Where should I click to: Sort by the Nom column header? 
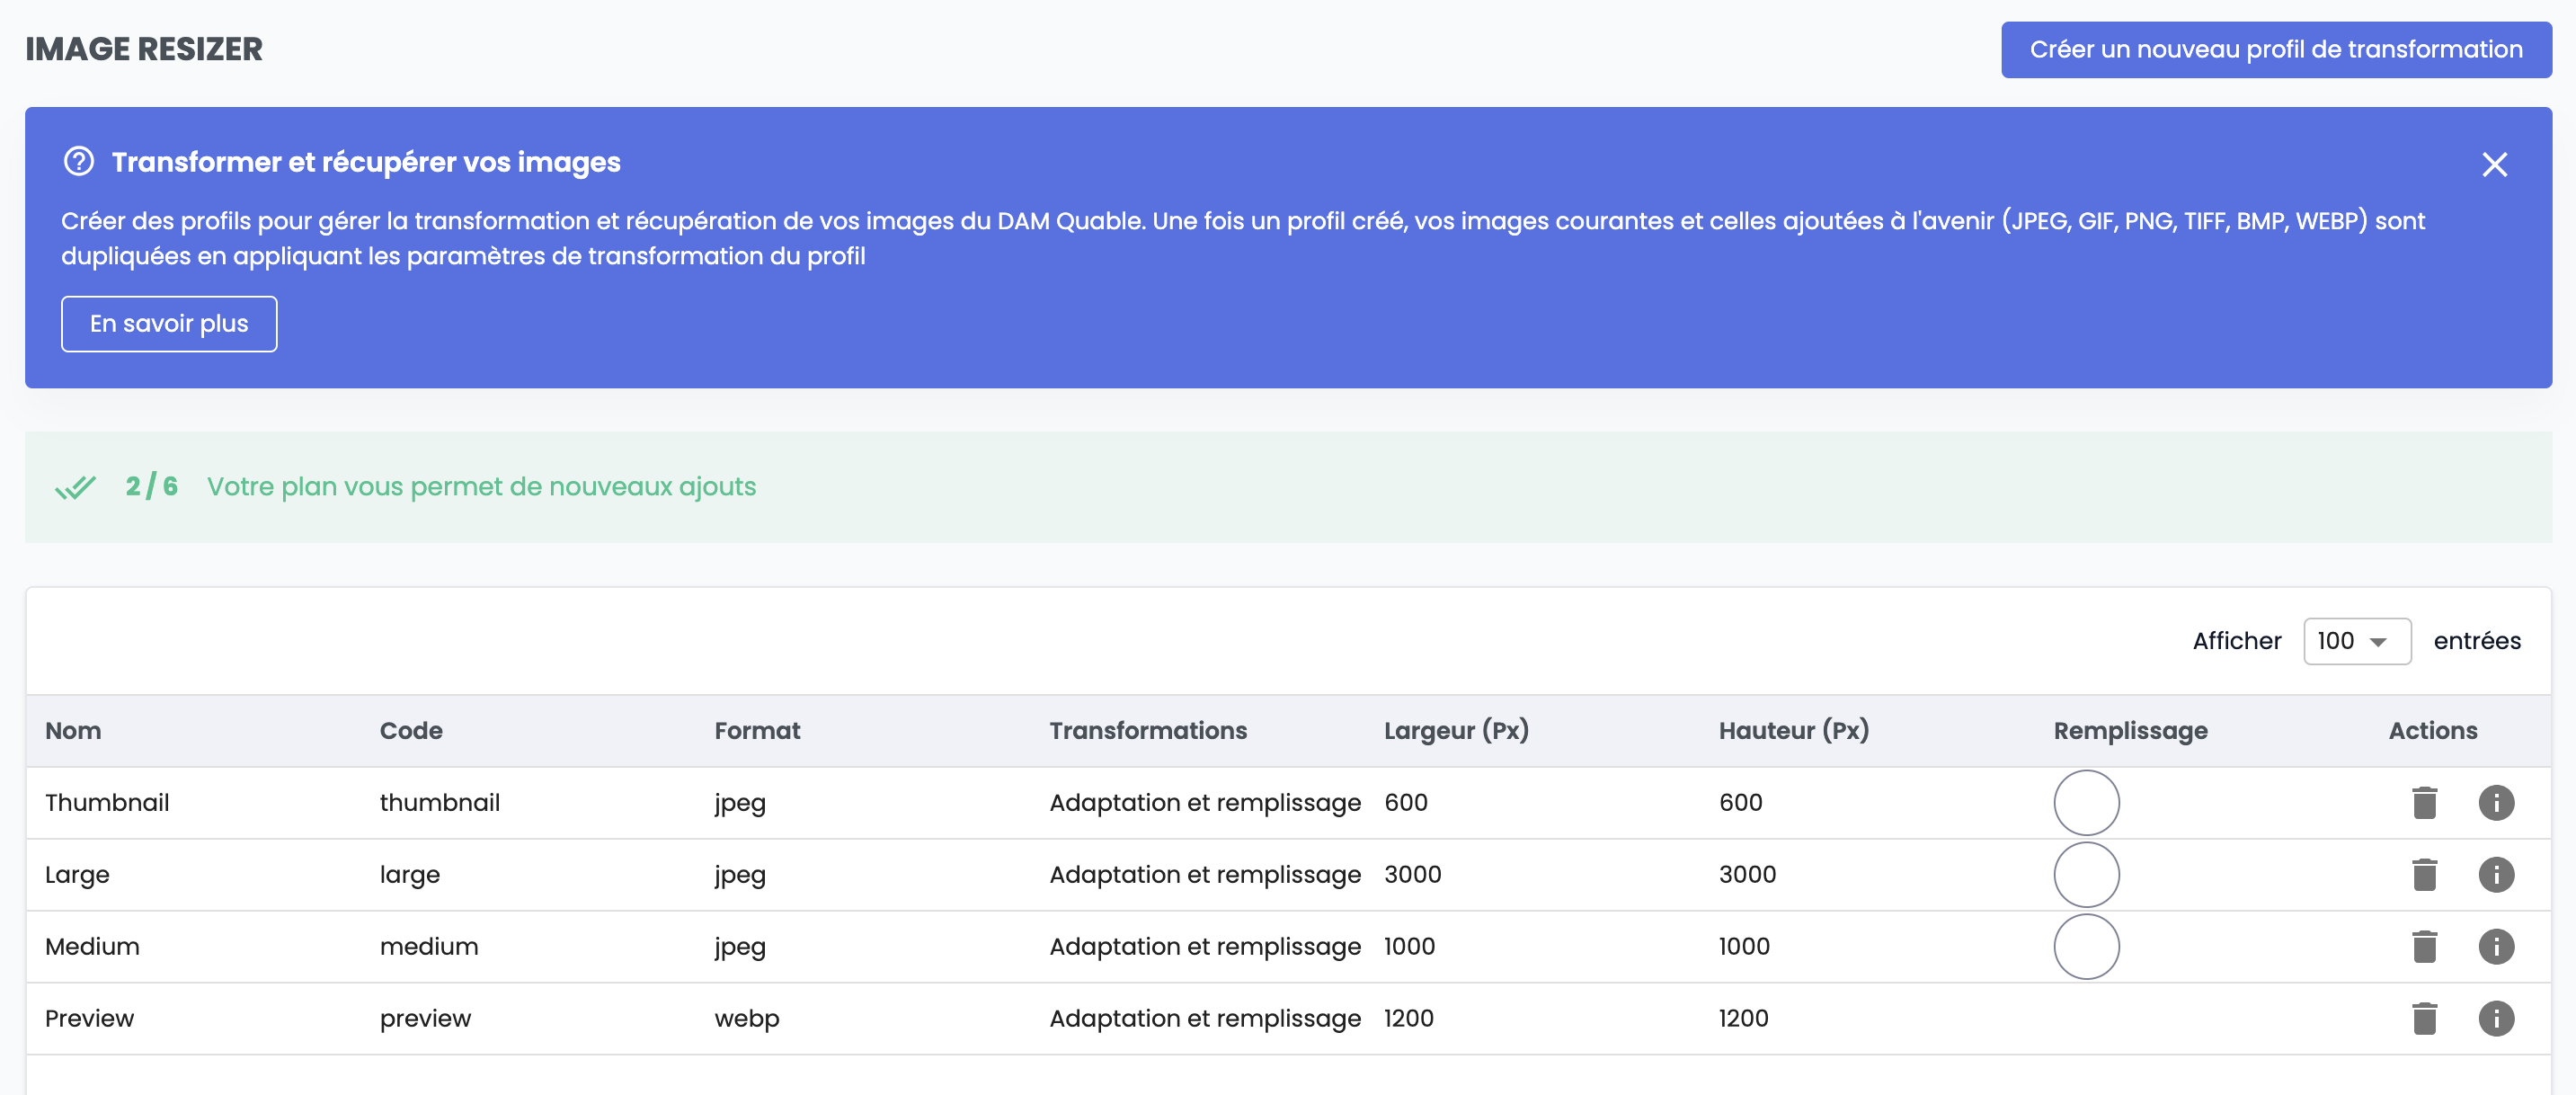click(x=73, y=731)
